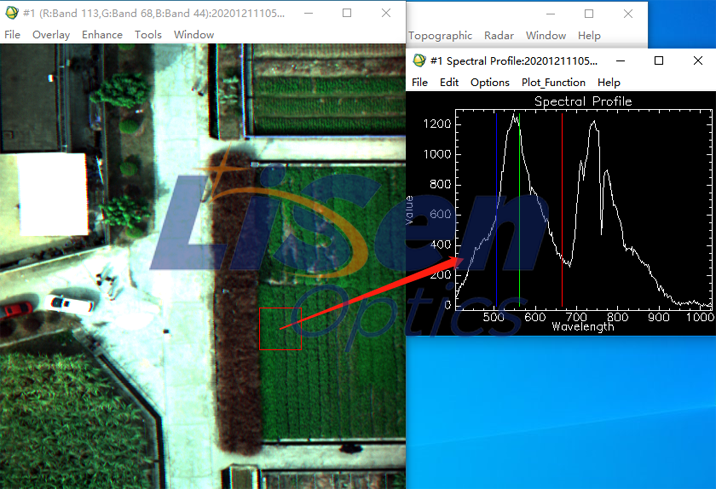Open the Topographic menu
The image size is (716, 489).
click(x=440, y=36)
